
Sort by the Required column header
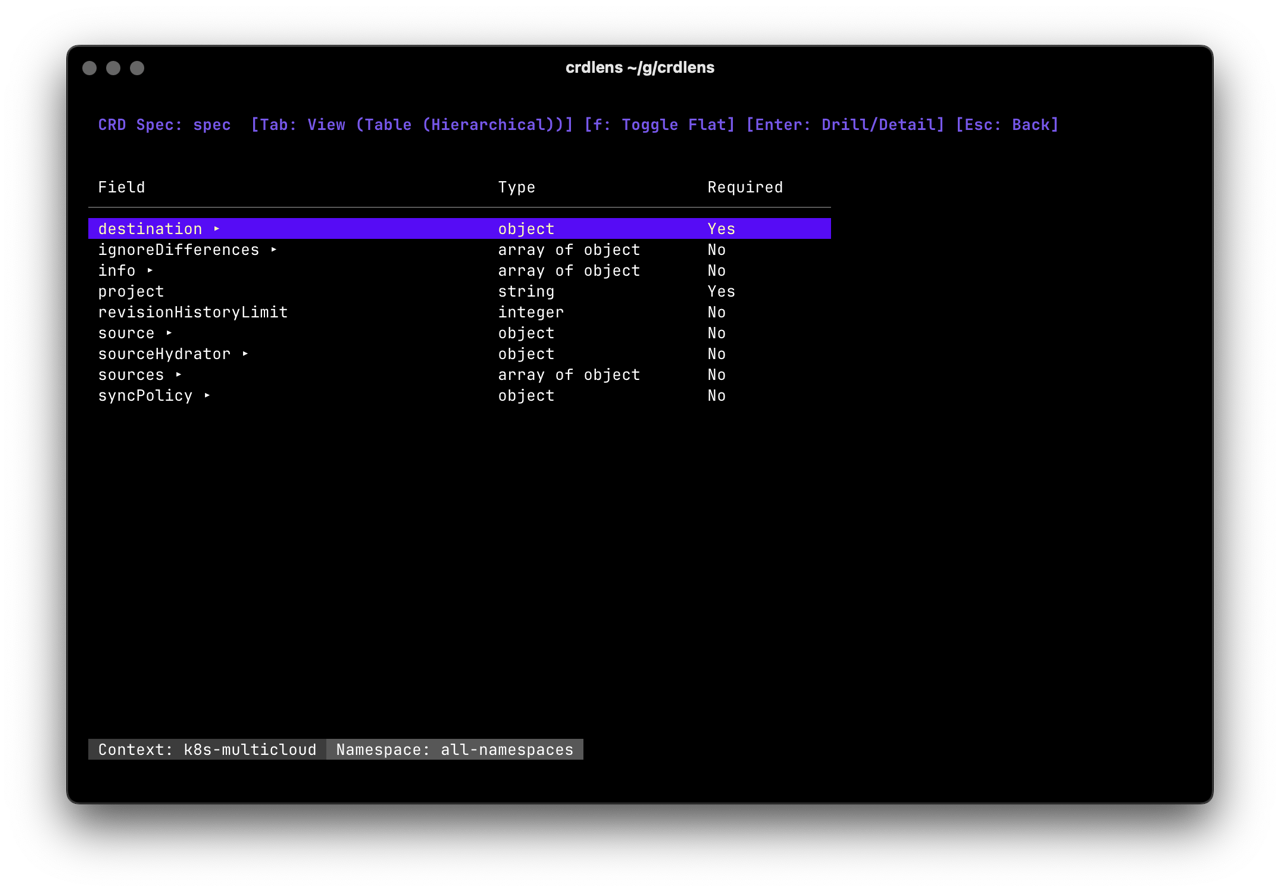(x=744, y=187)
